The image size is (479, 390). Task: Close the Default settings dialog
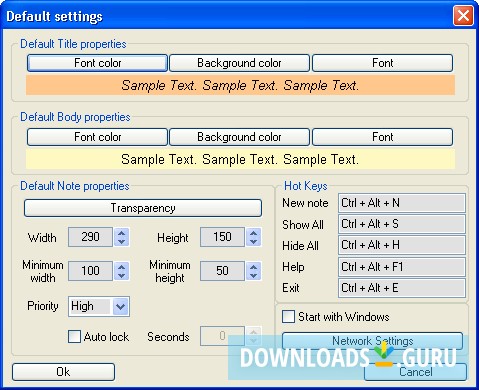[x=463, y=15]
